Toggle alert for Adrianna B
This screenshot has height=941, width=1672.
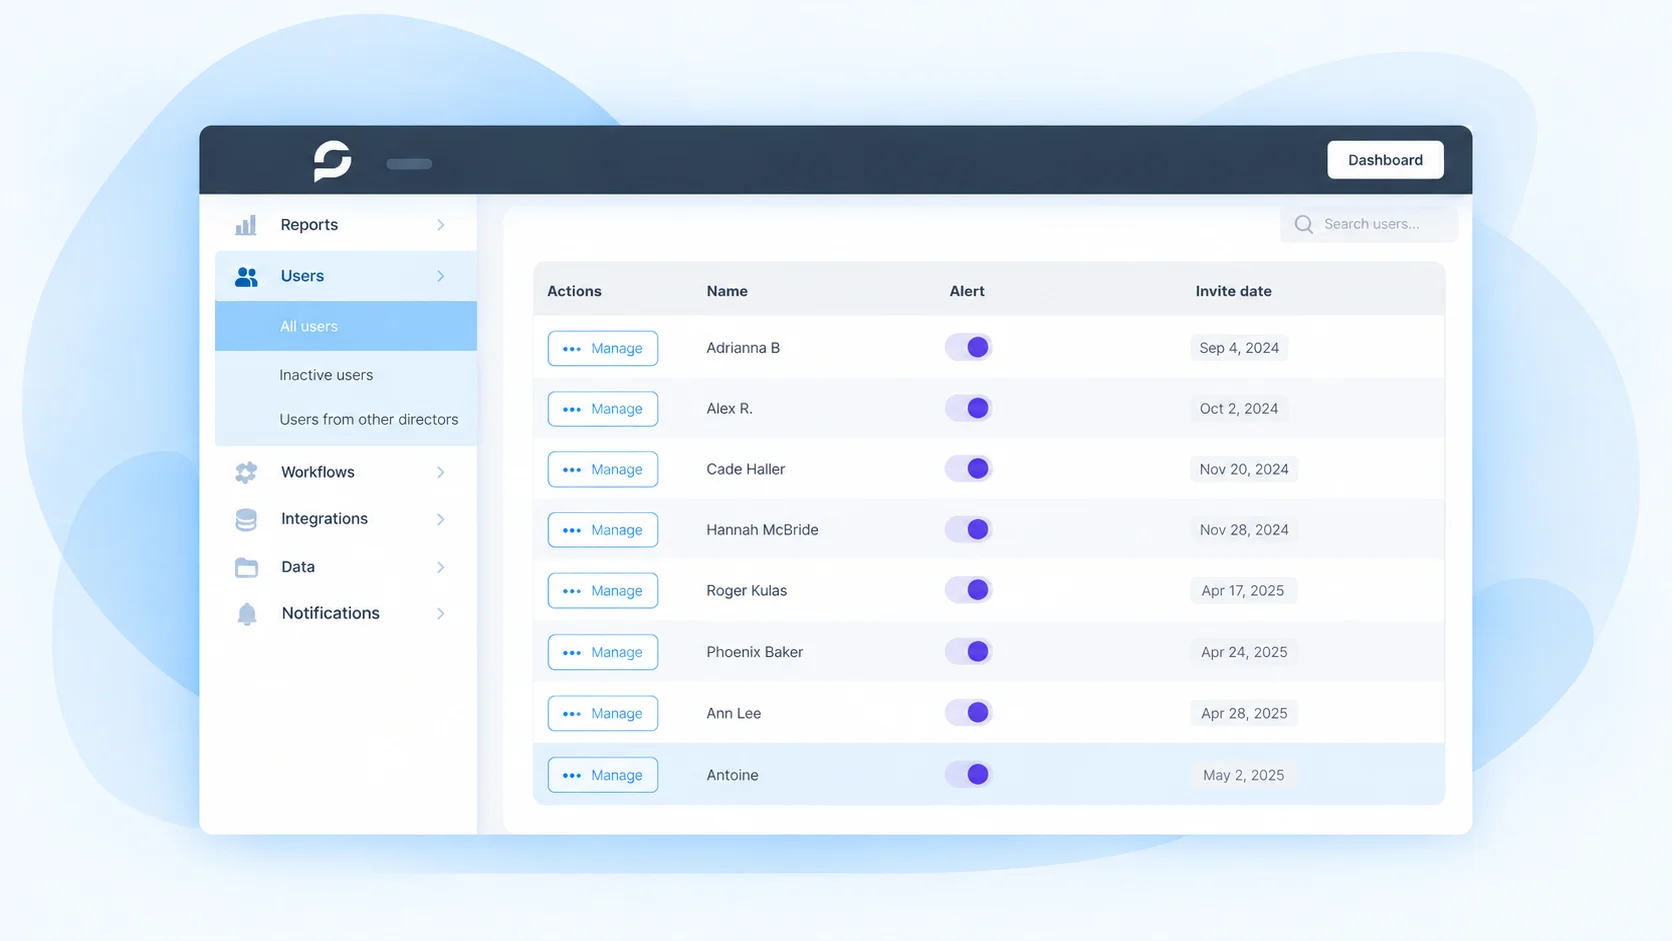point(968,347)
